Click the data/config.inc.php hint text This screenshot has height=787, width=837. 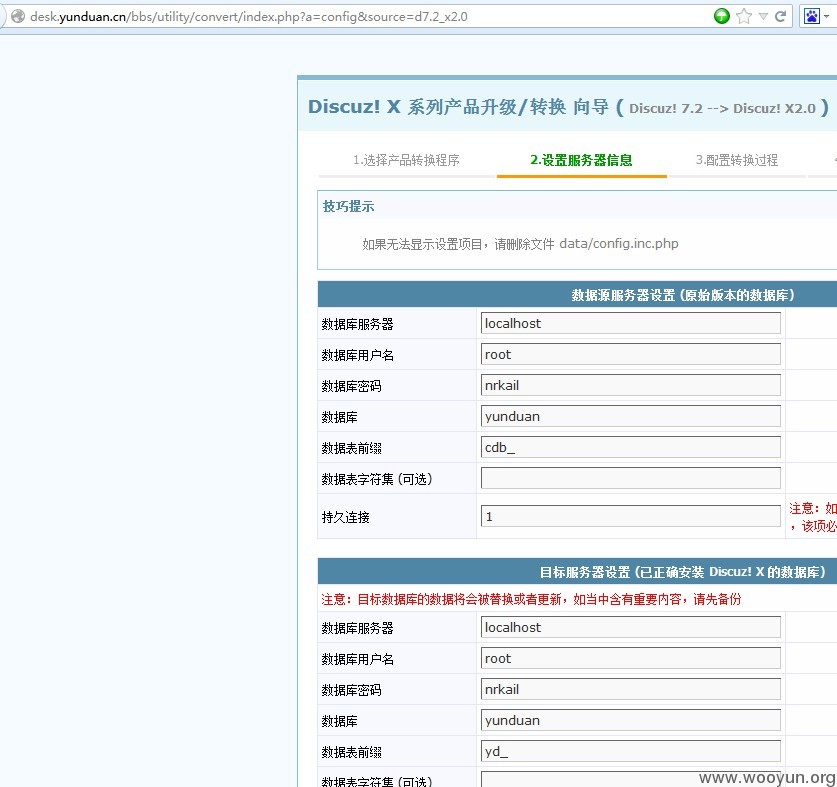click(619, 244)
